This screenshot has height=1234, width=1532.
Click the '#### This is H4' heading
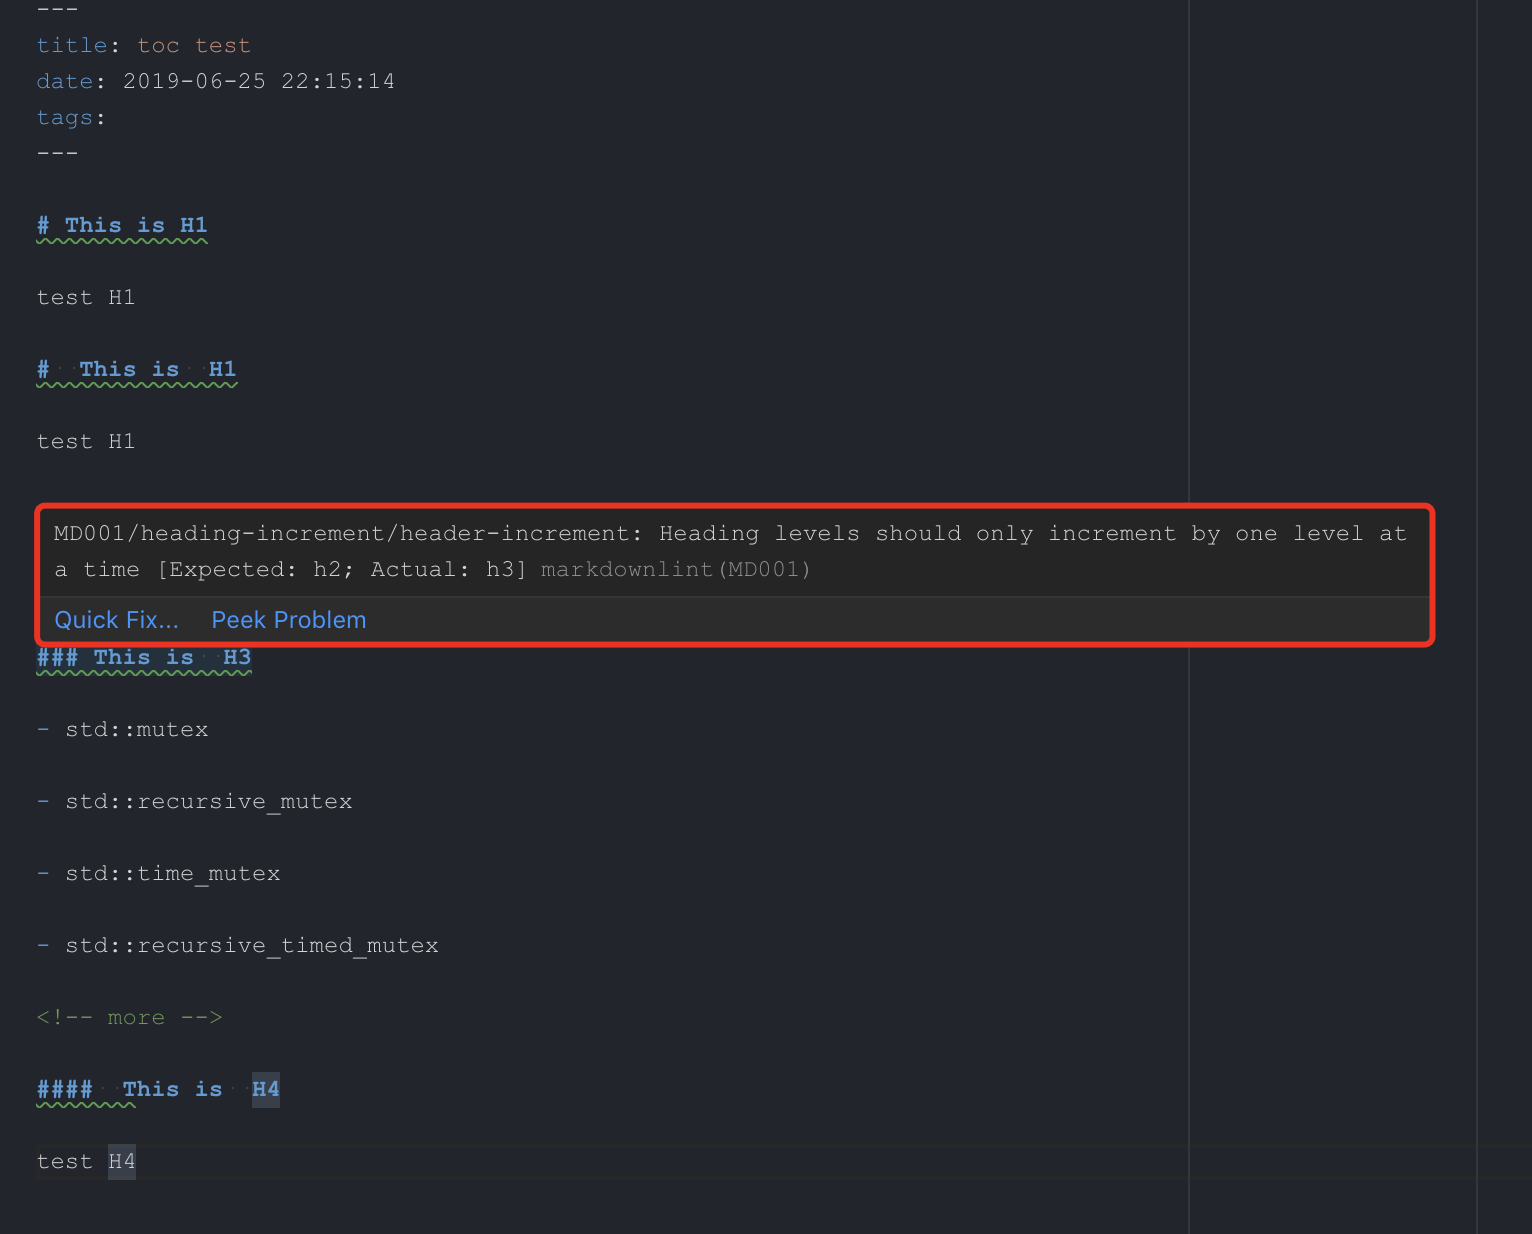(x=157, y=1089)
